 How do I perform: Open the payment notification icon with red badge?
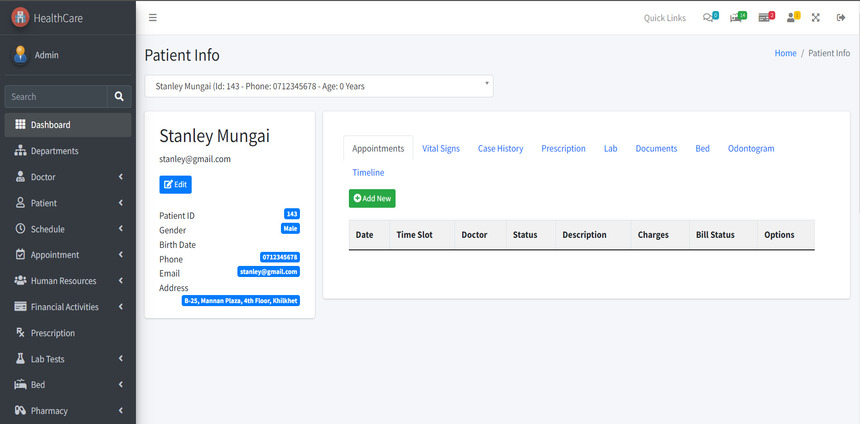(x=766, y=17)
